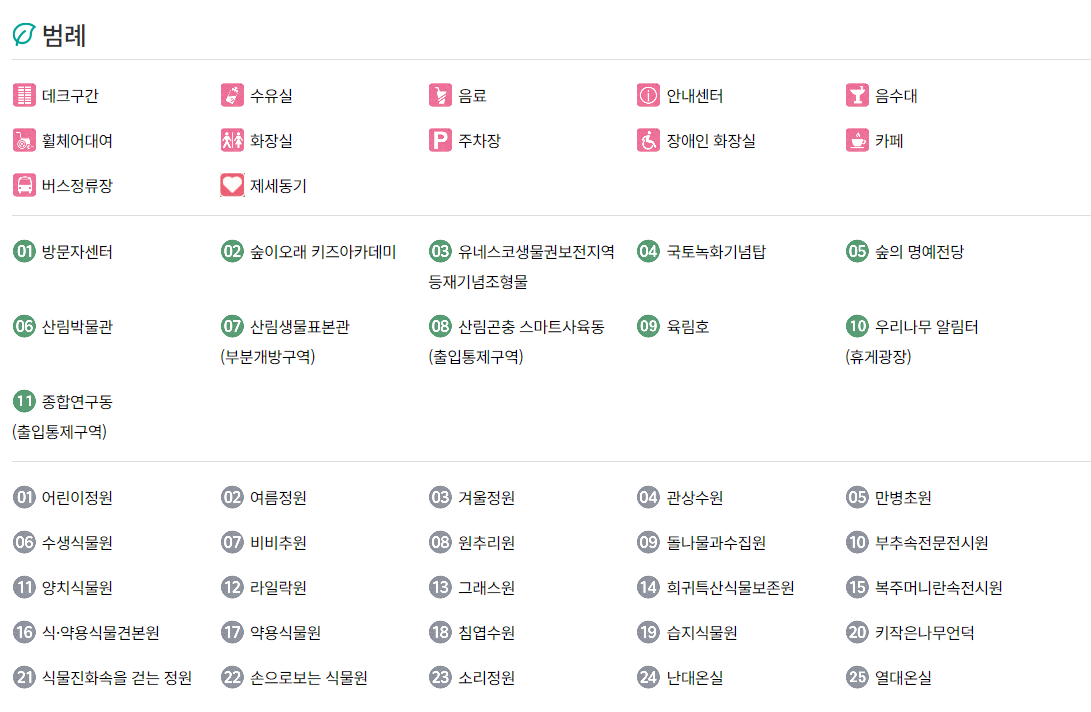1091x712 pixels.
Task: Select gray marker 01 어린이정원
Action: point(24,498)
